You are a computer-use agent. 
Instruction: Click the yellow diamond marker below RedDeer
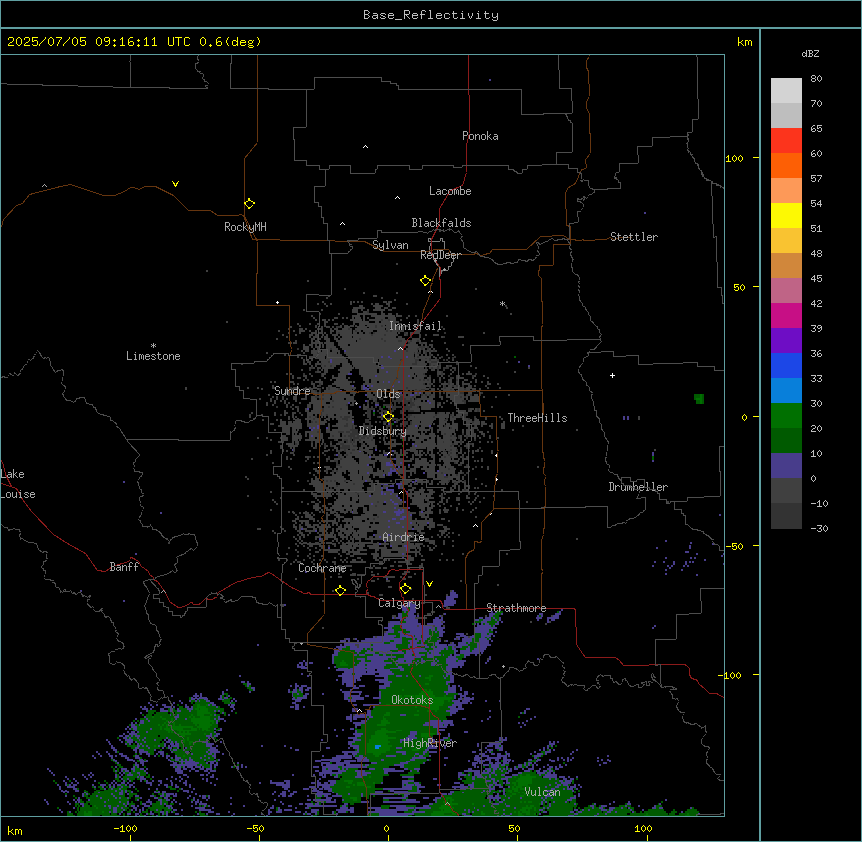pos(425,281)
